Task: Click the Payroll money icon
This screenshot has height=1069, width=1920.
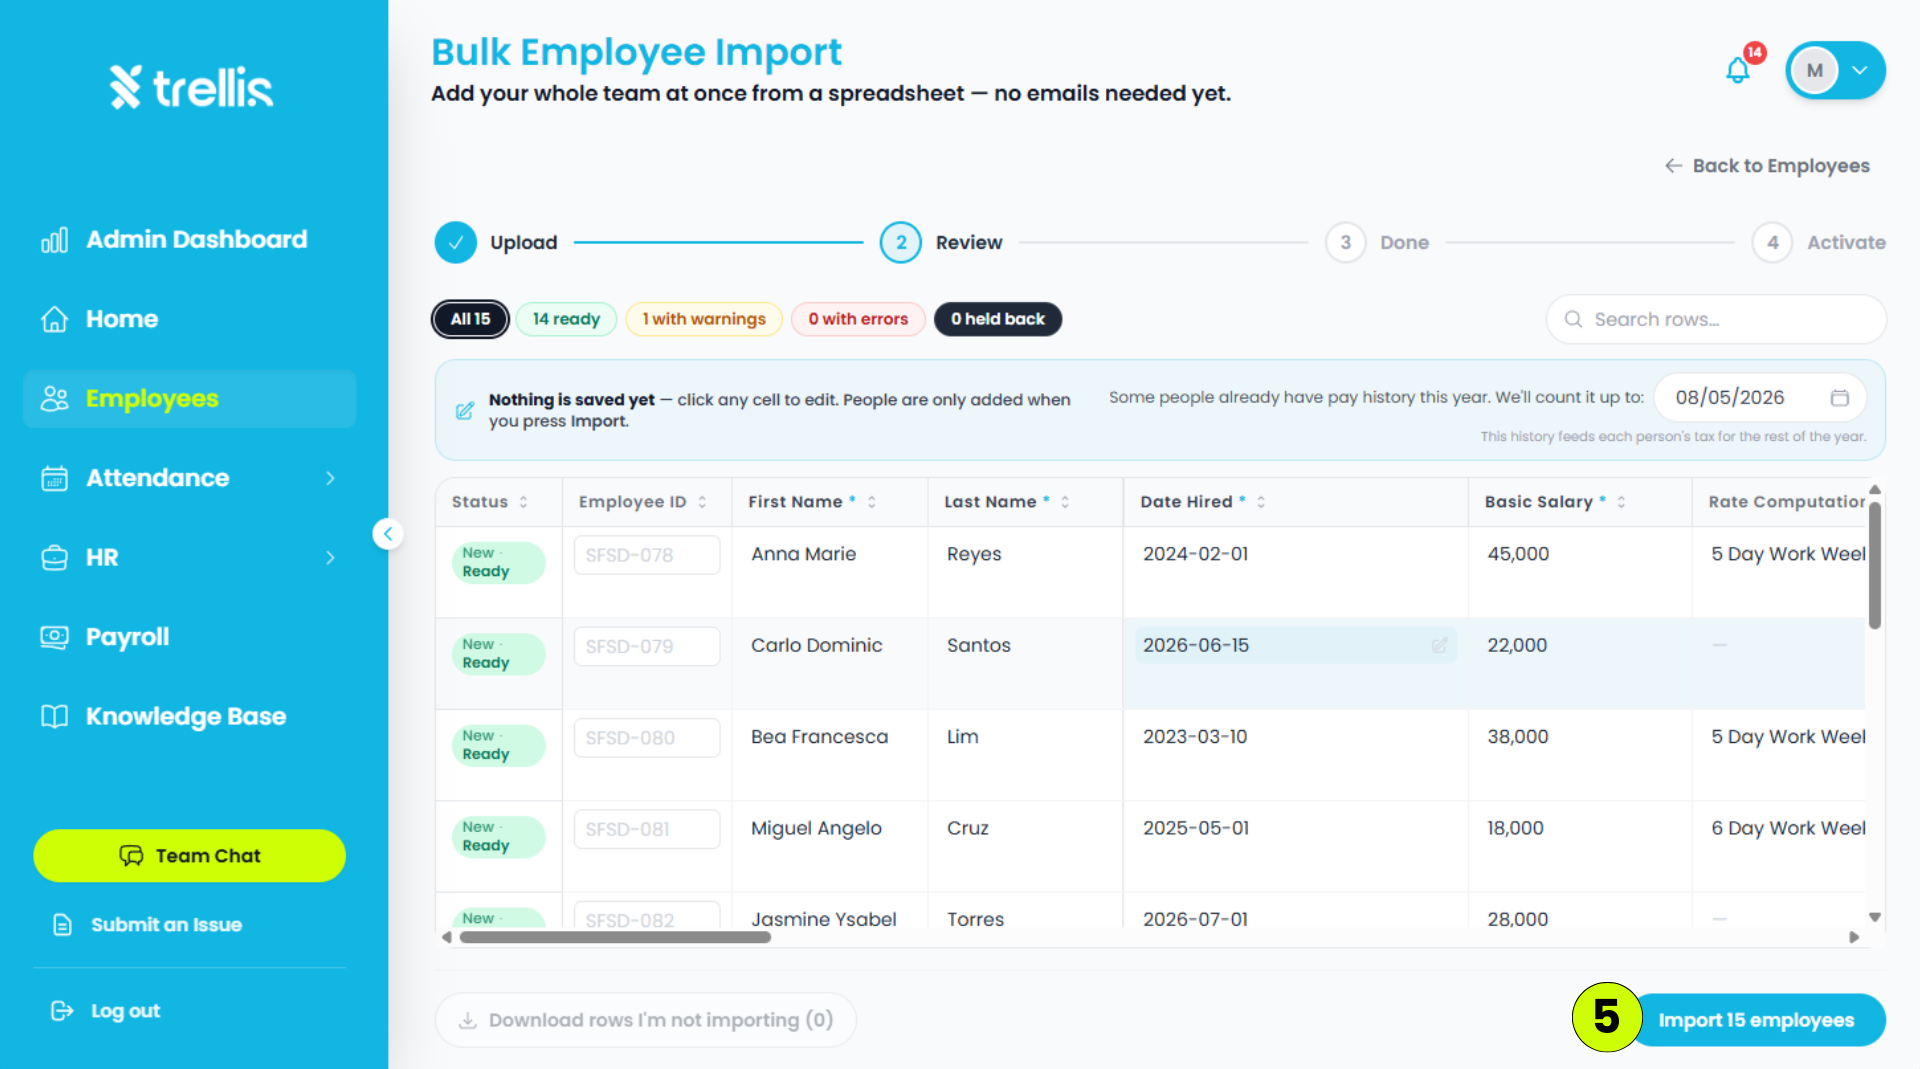Action: point(54,637)
